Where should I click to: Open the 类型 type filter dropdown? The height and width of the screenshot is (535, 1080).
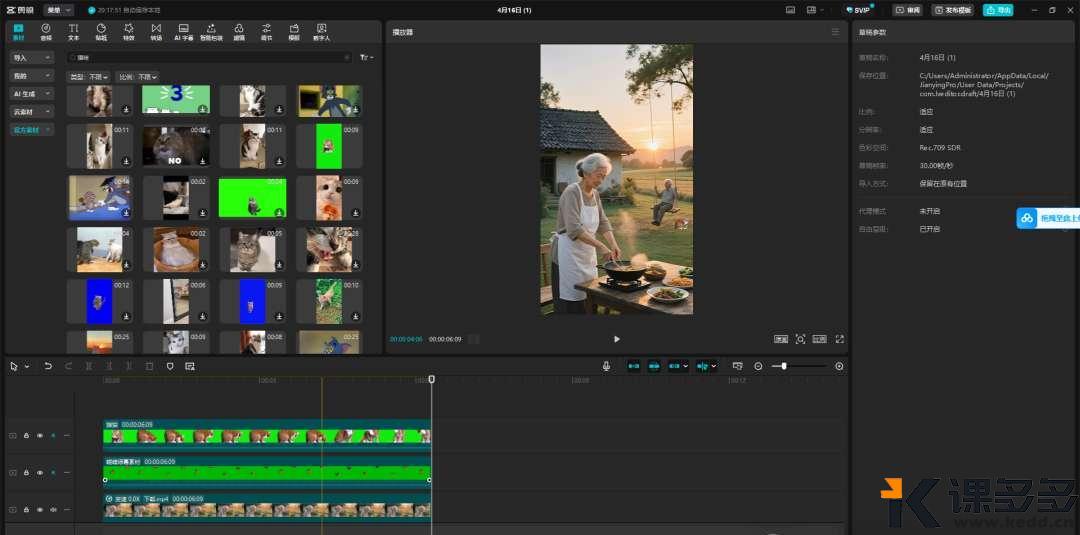pyautogui.click(x=88, y=77)
